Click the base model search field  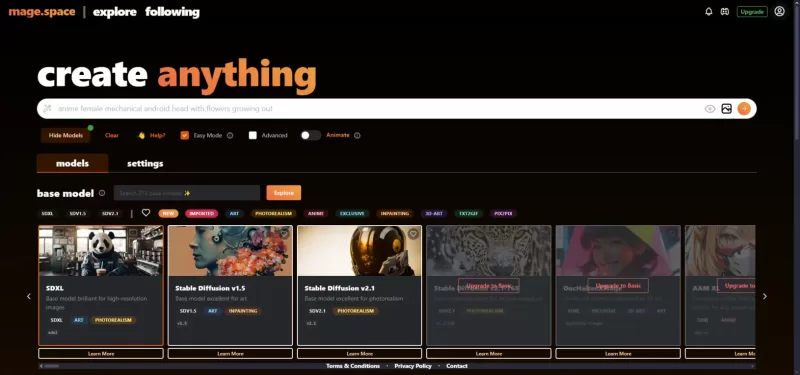[187, 193]
